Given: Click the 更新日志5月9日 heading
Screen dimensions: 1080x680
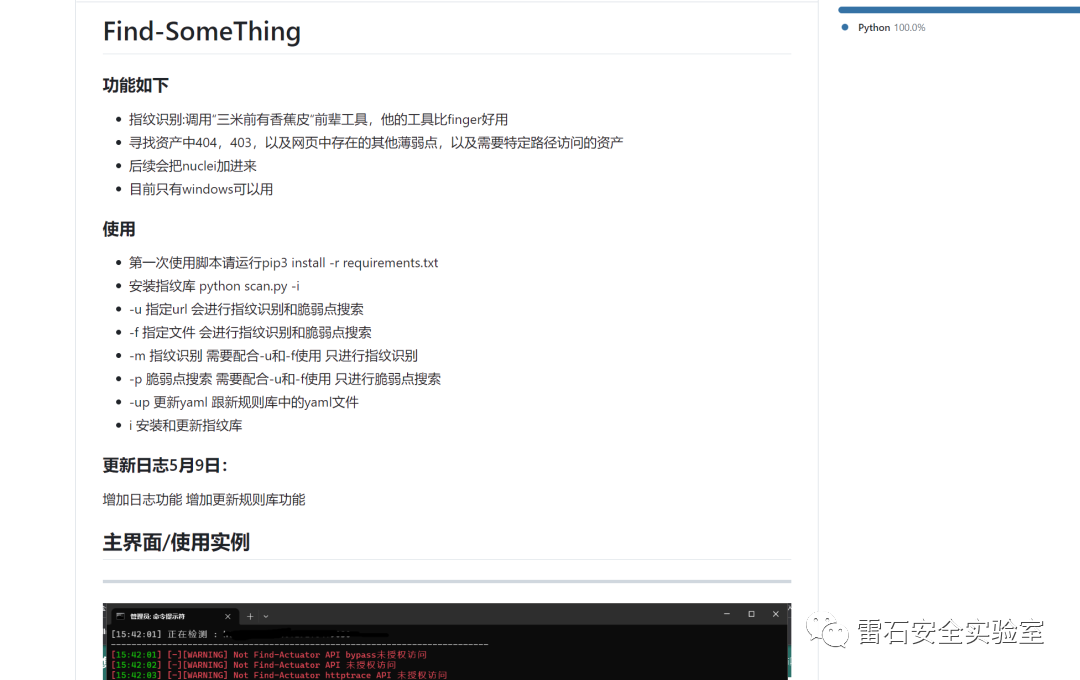Looking at the screenshot, I should pyautogui.click(x=165, y=466).
